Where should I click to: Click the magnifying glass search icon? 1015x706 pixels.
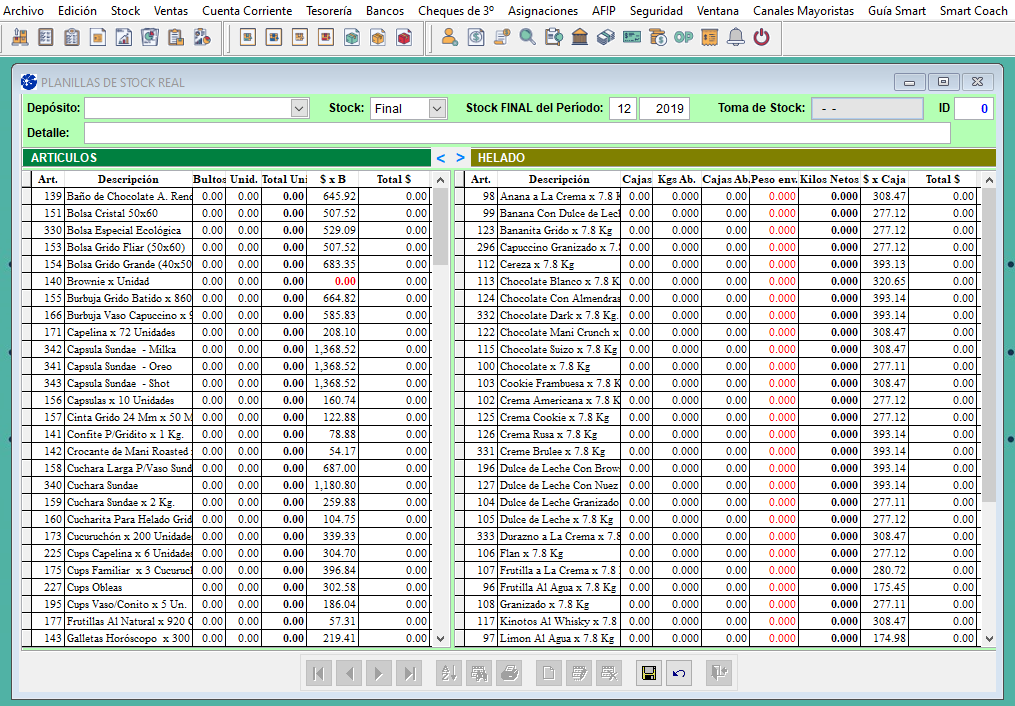pyautogui.click(x=528, y=38)
